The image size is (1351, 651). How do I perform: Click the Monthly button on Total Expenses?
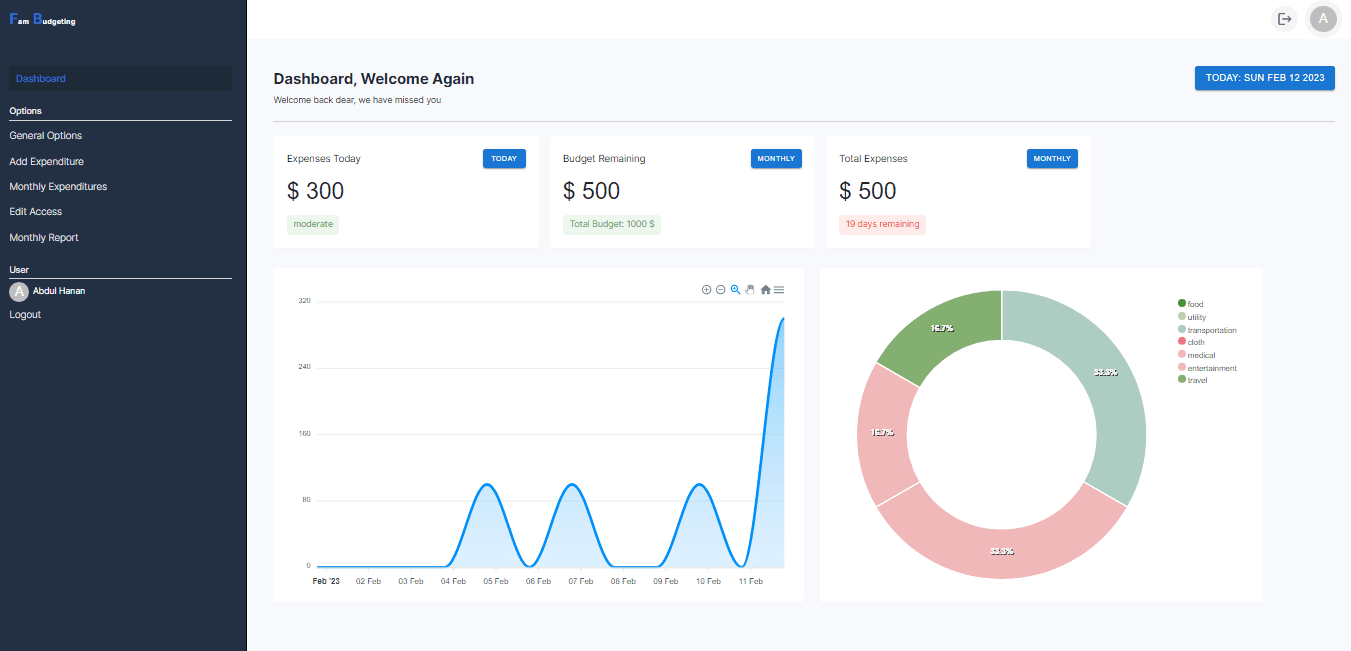tap(1052, 159)
